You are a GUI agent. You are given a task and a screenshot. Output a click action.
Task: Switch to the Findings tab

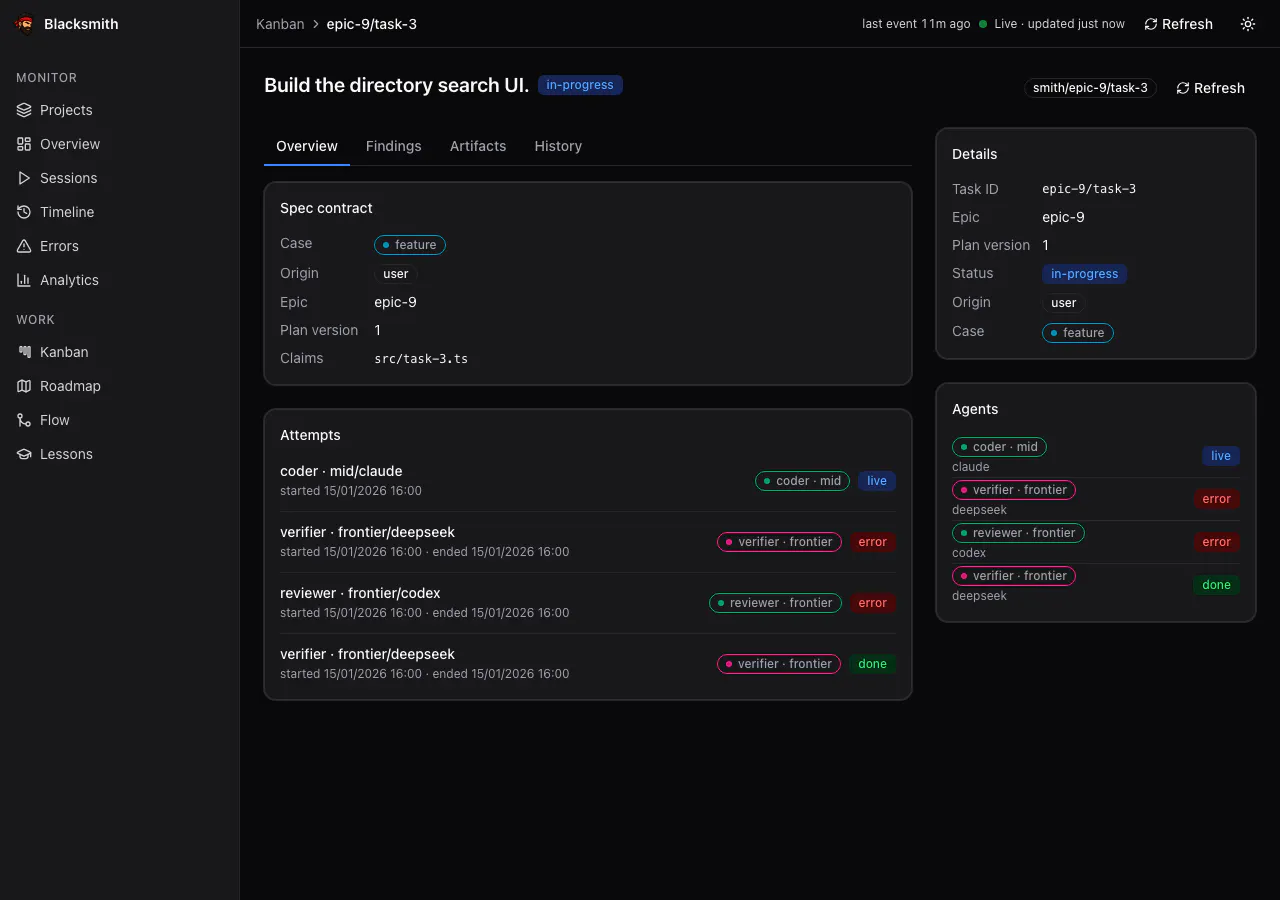[x=394, y=146]
